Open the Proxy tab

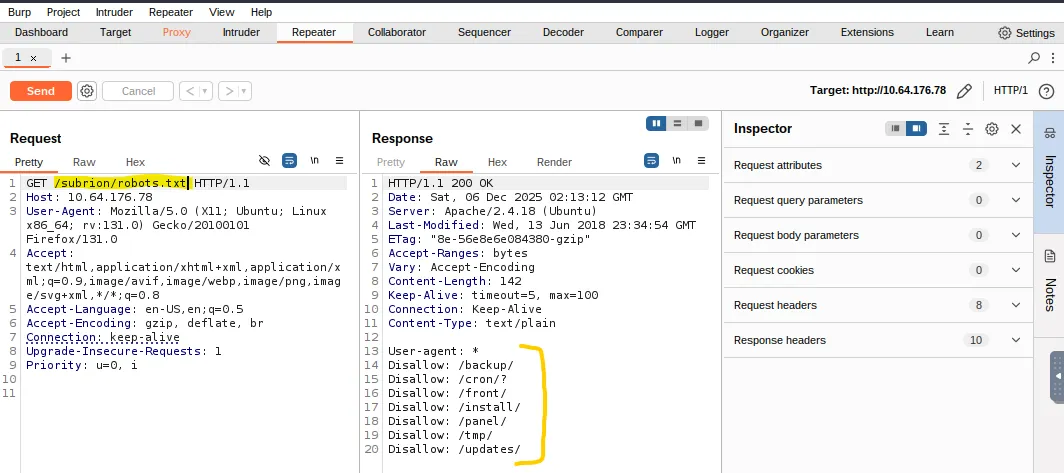coord(176,32)
